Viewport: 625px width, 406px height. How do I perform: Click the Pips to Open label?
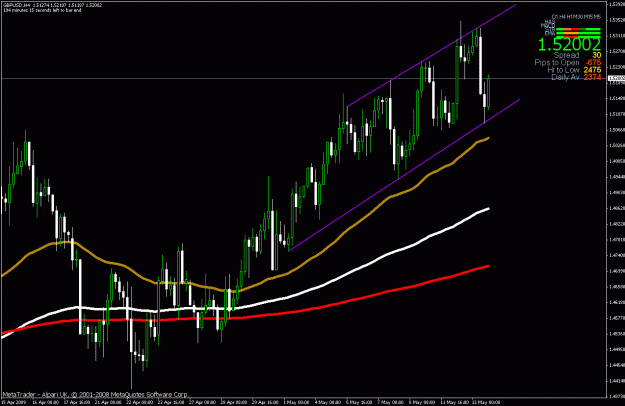click(557, 63)
